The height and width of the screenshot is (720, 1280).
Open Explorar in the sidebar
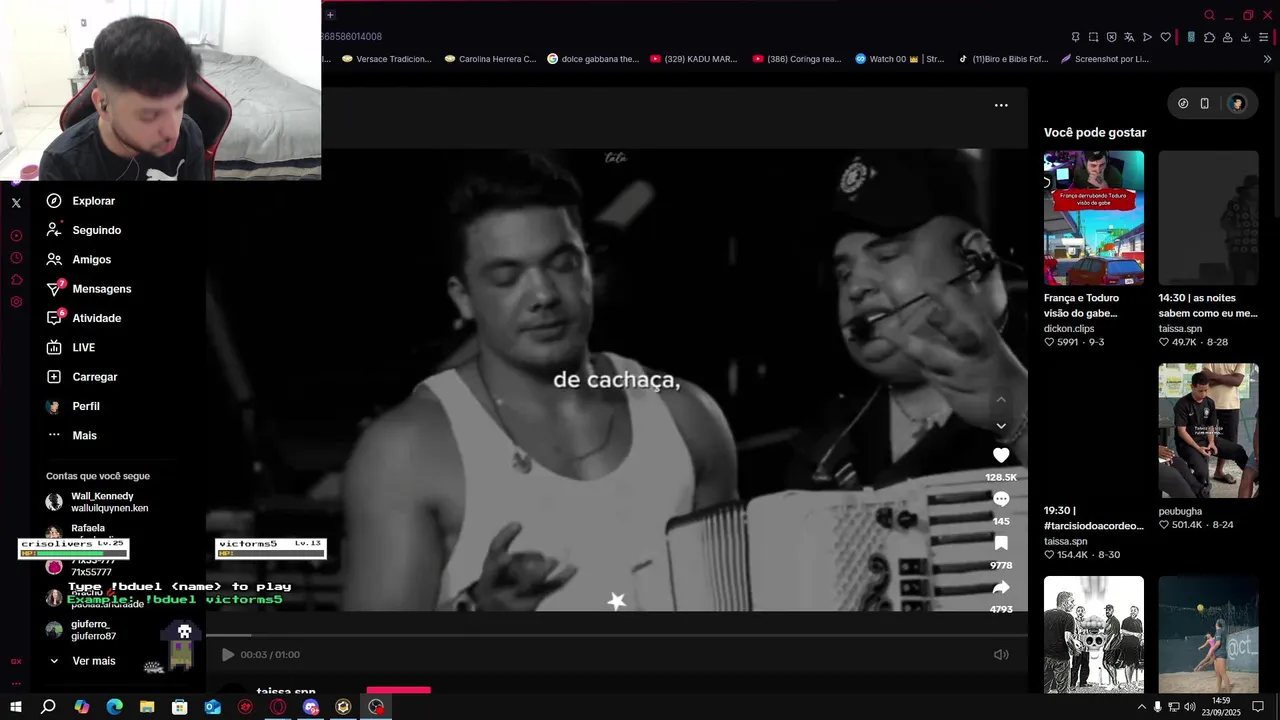click(81, 201)
